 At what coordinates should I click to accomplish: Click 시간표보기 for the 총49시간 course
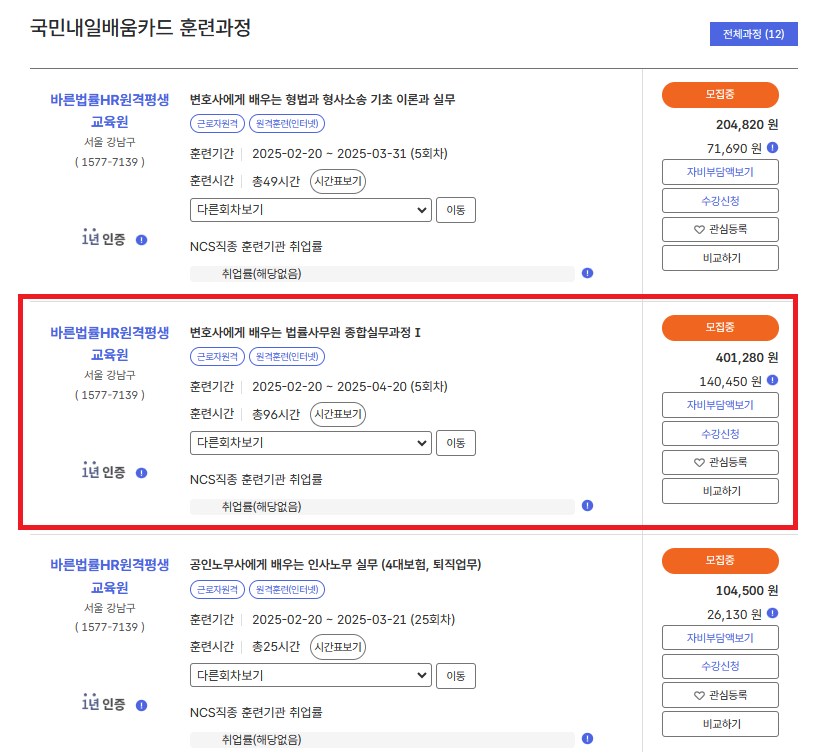(338, 182)
